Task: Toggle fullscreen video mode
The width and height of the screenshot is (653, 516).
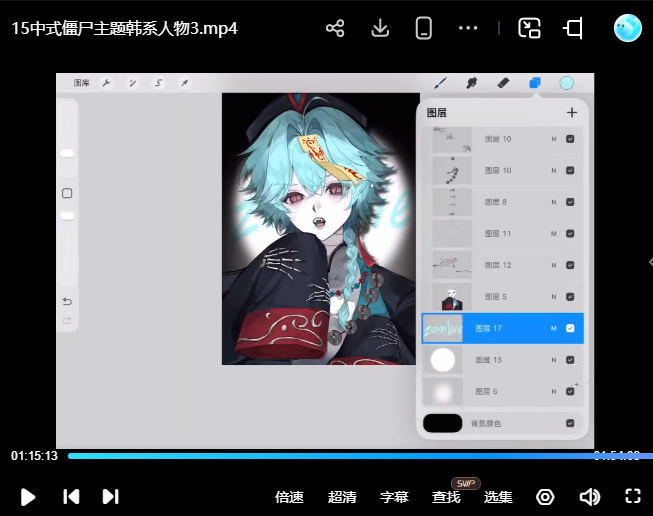Action: [632, 496]
